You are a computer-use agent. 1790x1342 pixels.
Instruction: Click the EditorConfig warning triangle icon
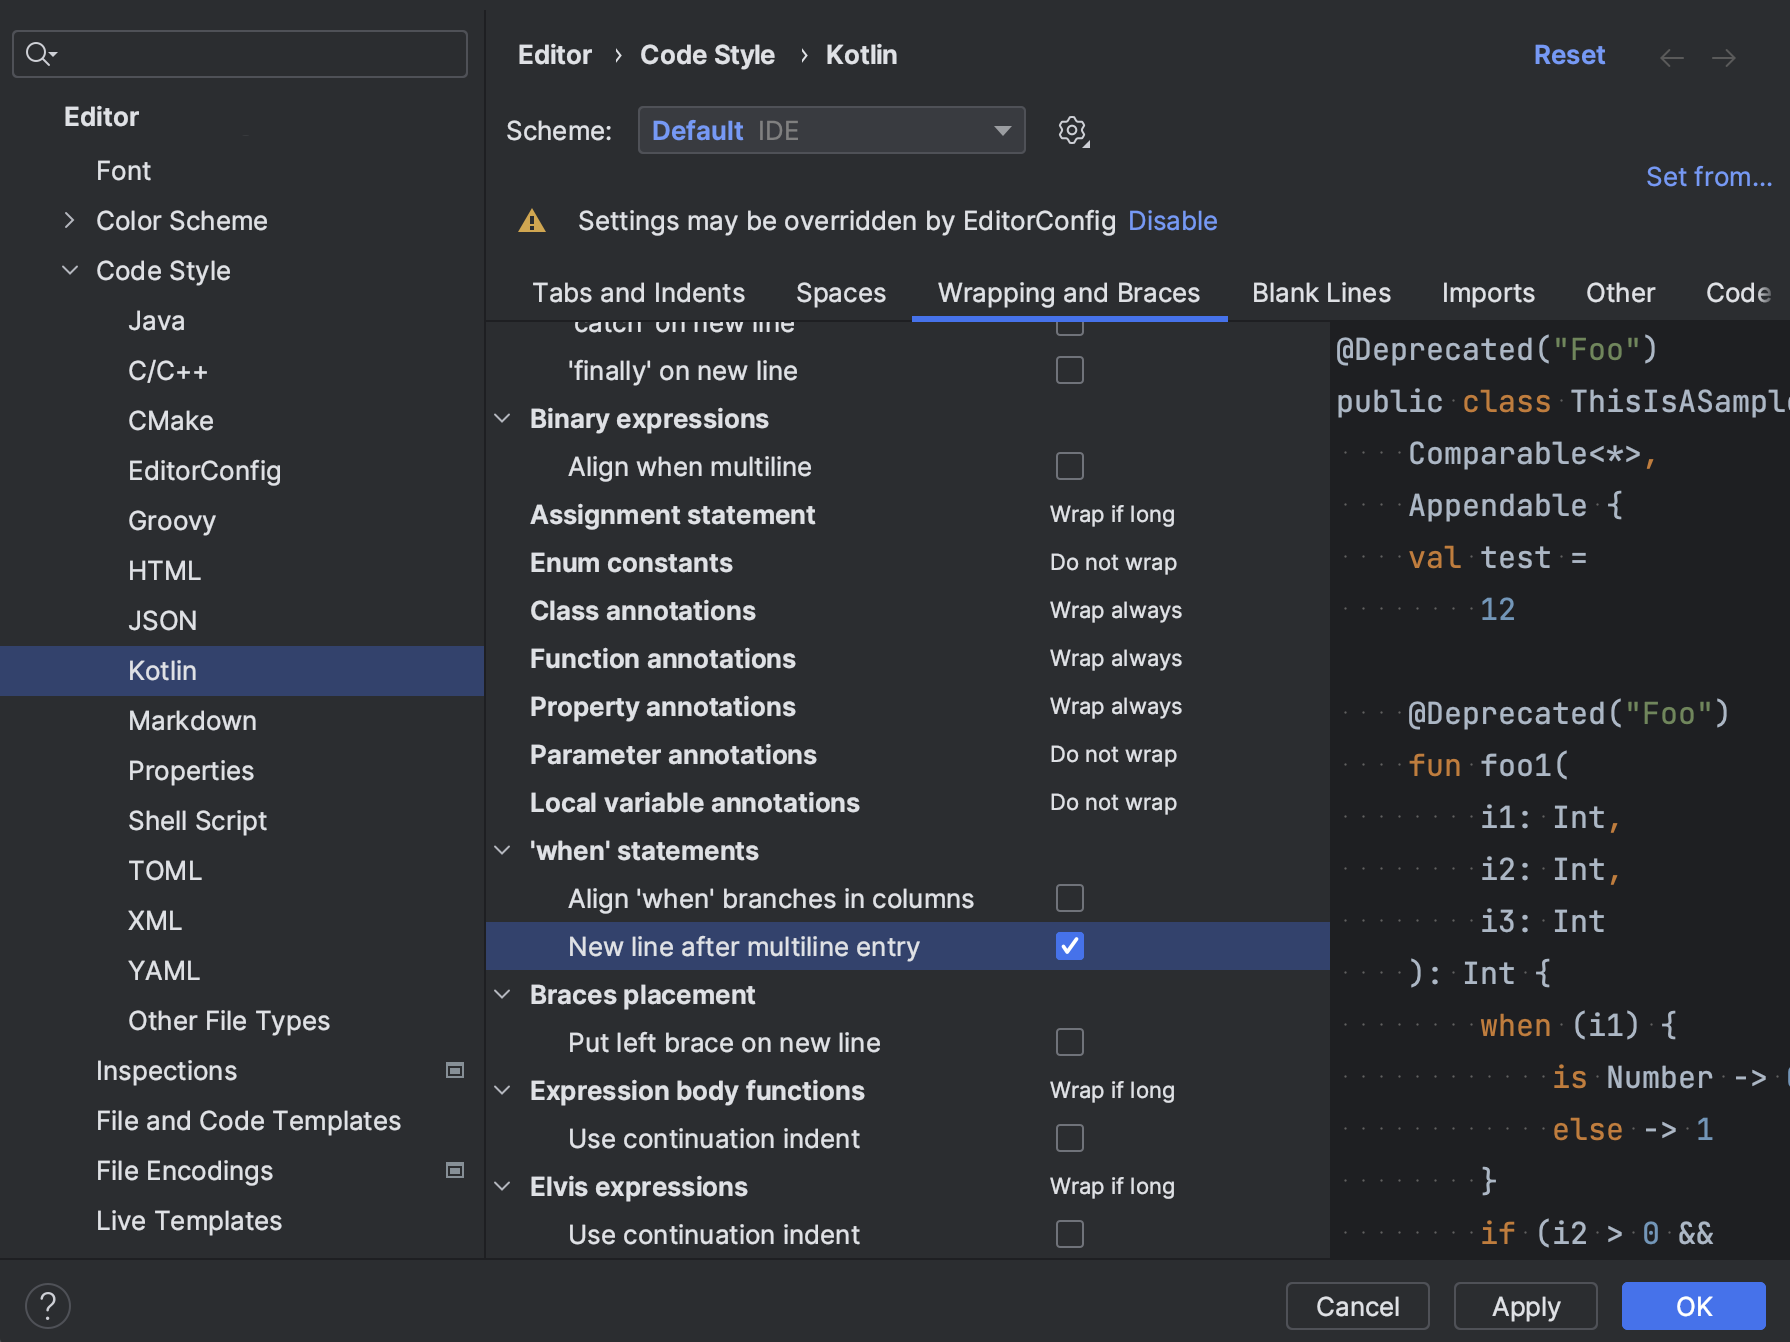[x=532, y=221]
